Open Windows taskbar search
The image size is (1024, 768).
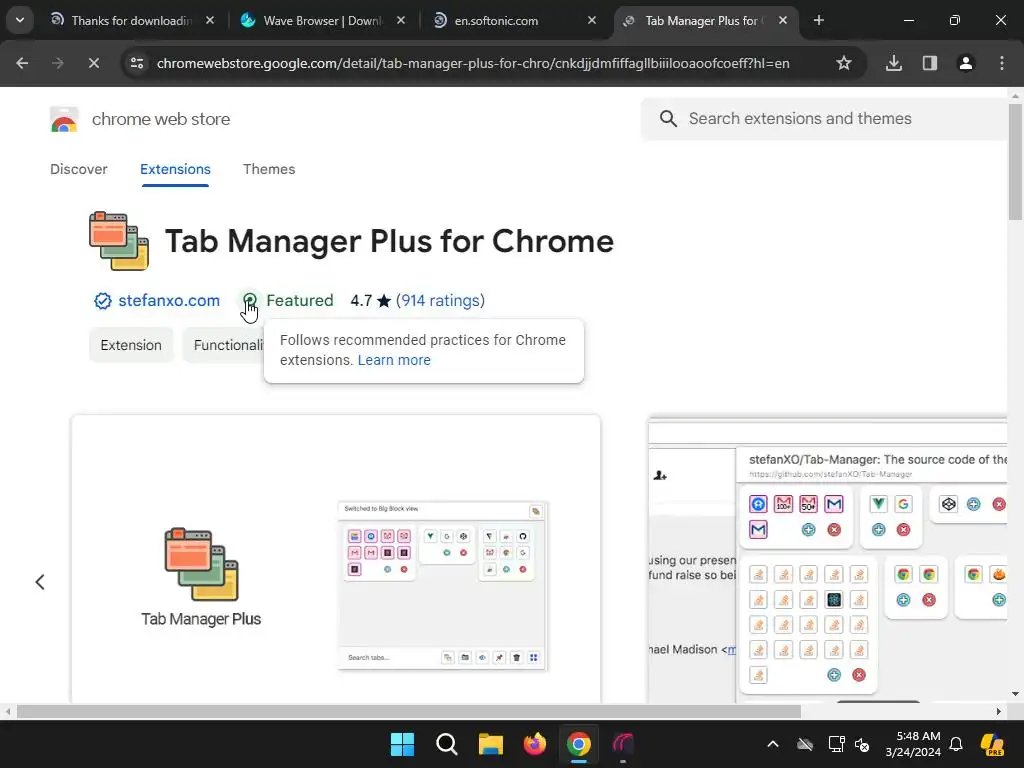(447, 744)
